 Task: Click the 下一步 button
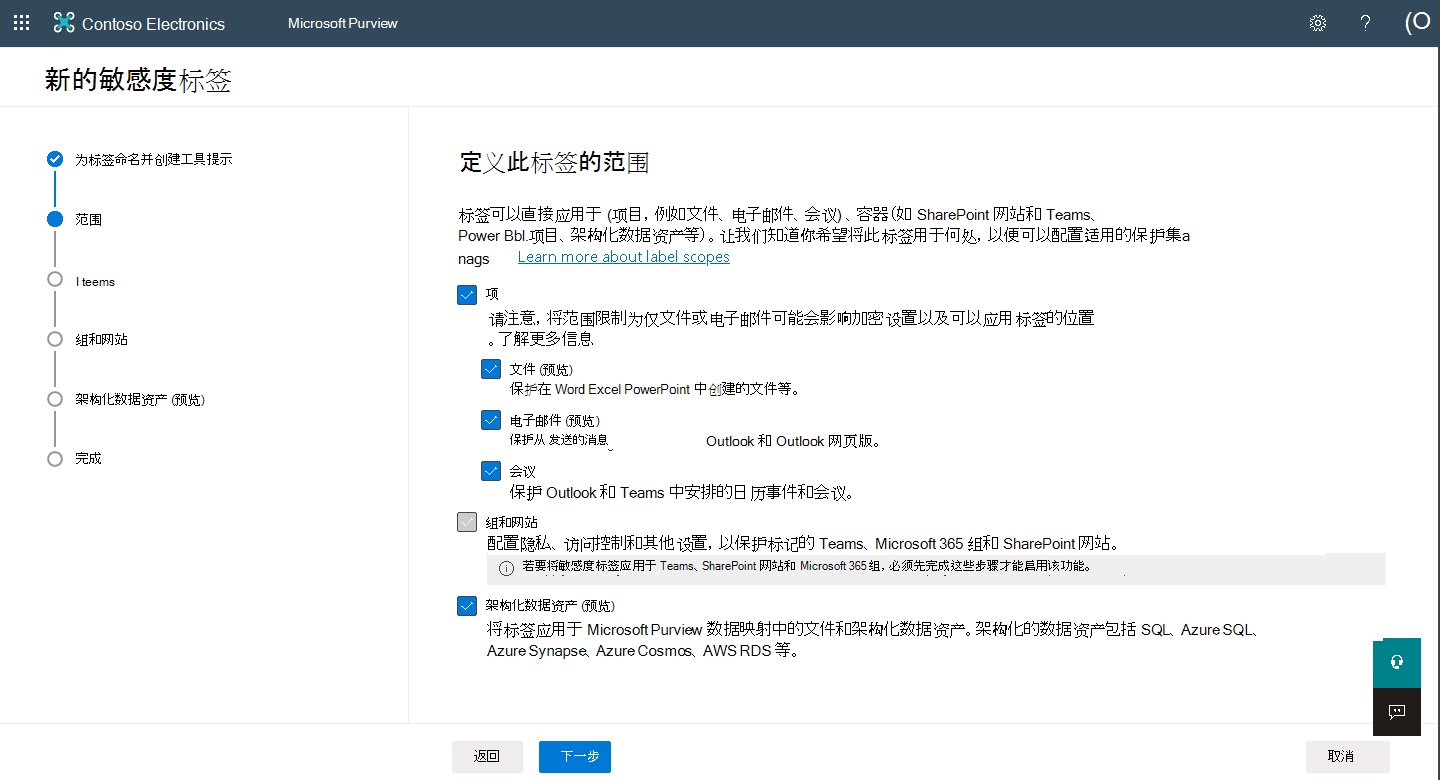pos(575,757)
